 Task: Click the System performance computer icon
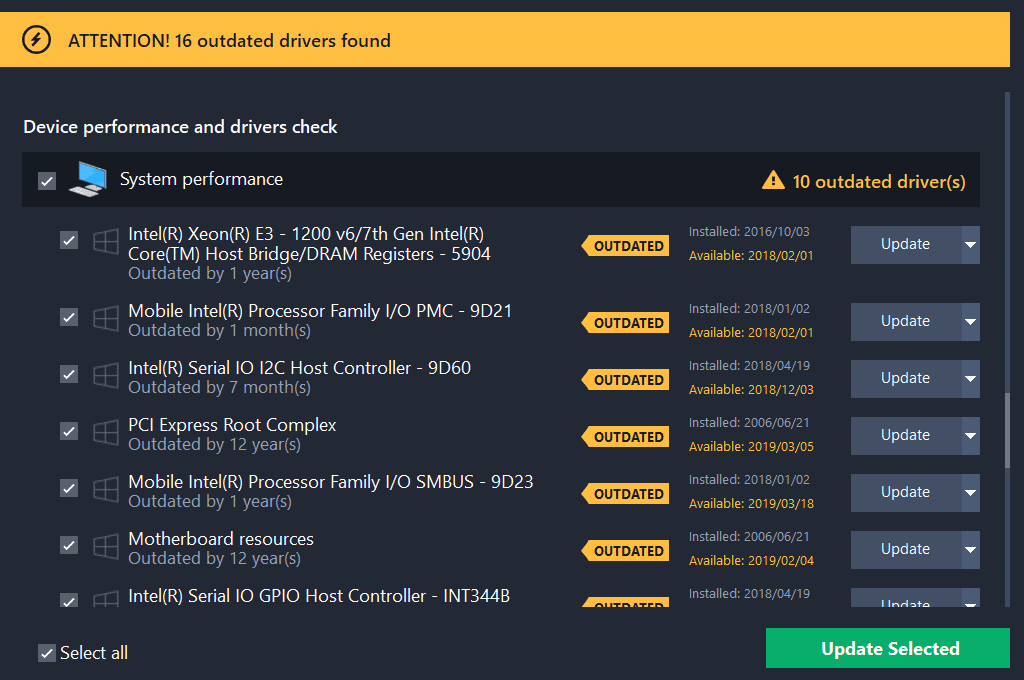click(87, 179)
